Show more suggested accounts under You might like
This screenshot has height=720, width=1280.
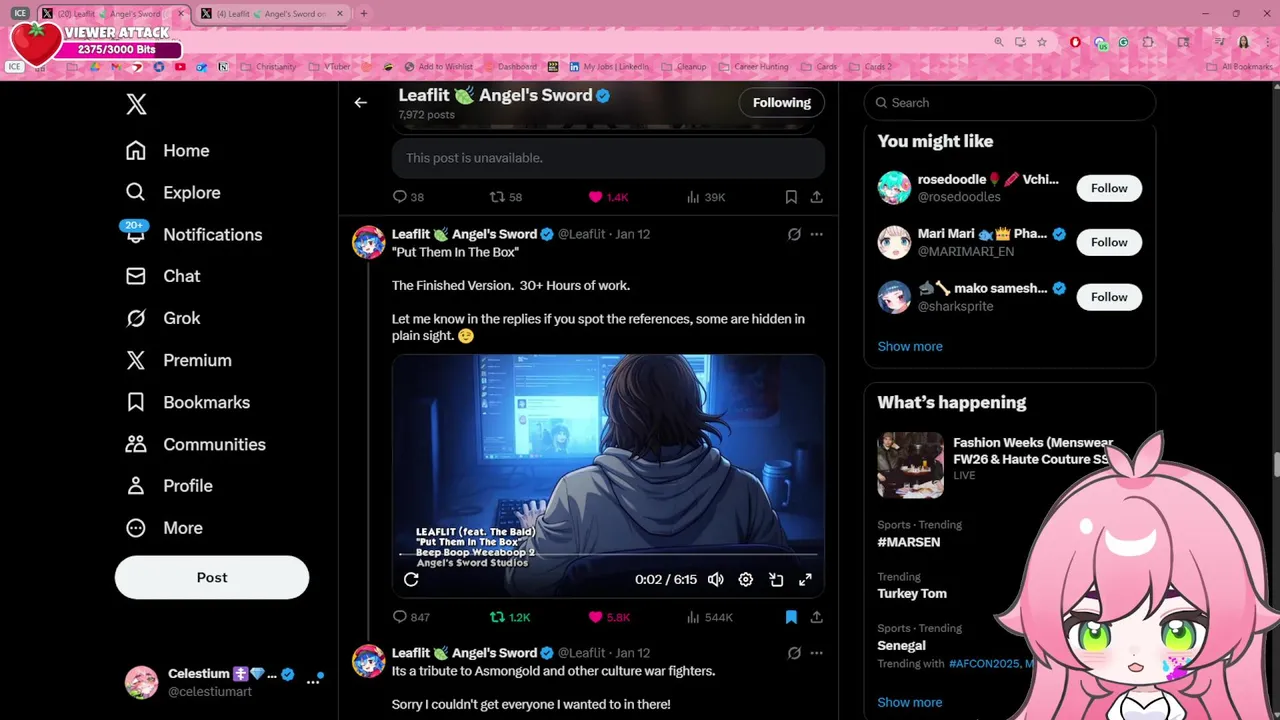910,346
